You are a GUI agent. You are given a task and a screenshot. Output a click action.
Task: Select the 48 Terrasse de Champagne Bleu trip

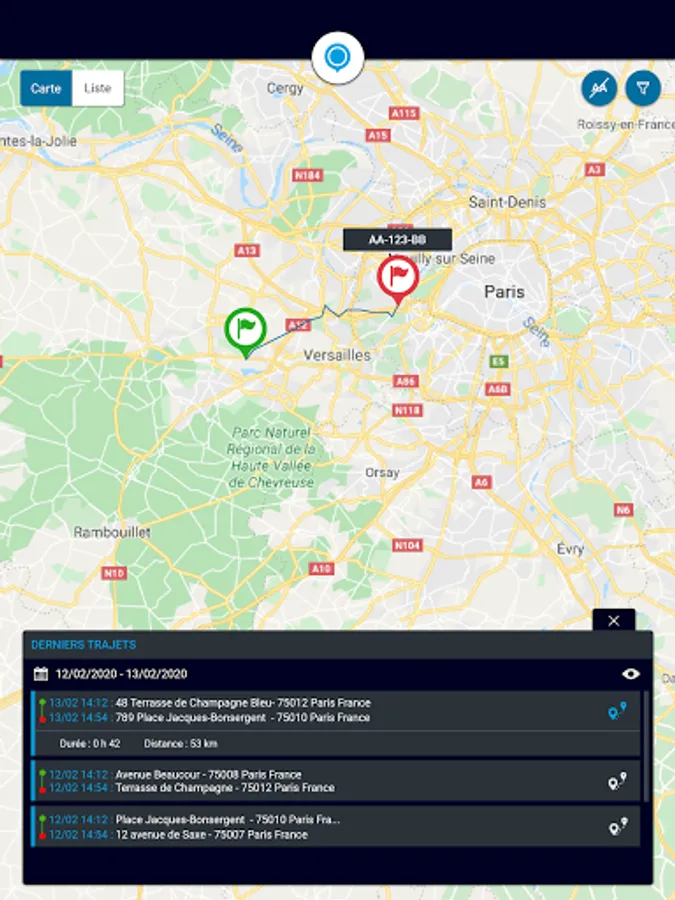pos(336,724)
